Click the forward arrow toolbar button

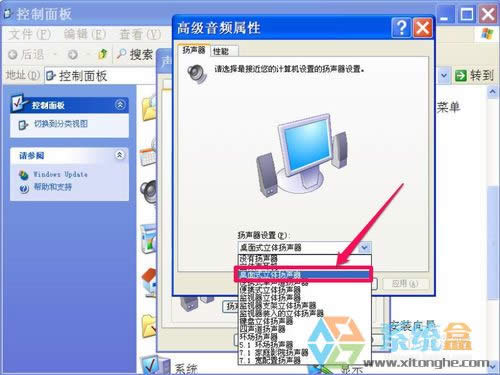coord(73,54)
